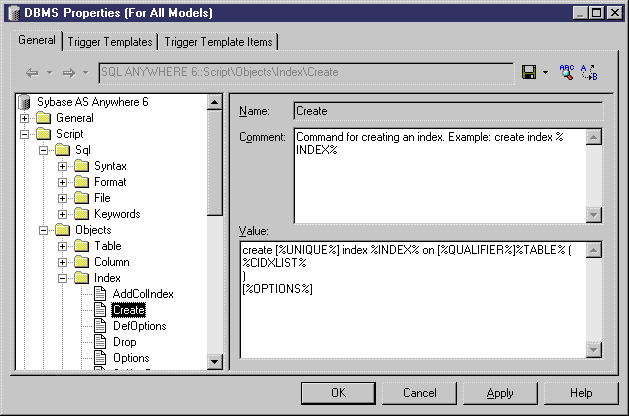Expand the Format tree node
This screenshot has width=629, height=416.
coord(62,183)
